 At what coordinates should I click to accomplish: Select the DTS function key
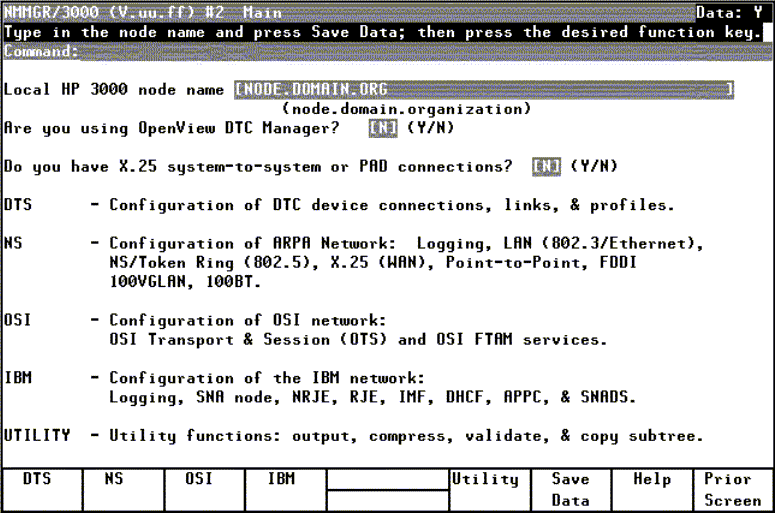pyautogui.click(x=43, y=489)
